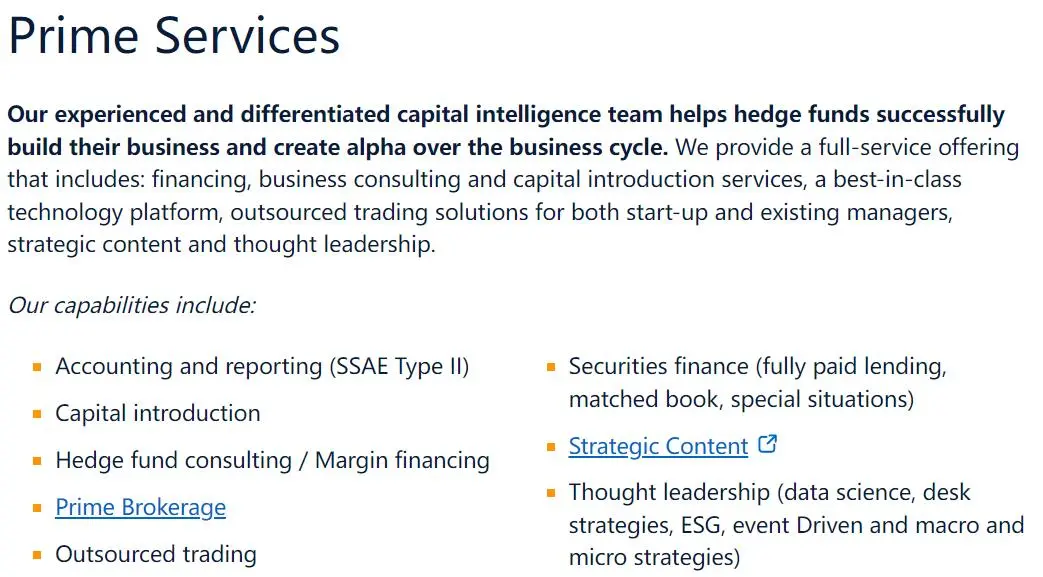Click the orange bullet before Thought leadership
The height and width of the screenshot is (577, 1043).
click(551, 493)
